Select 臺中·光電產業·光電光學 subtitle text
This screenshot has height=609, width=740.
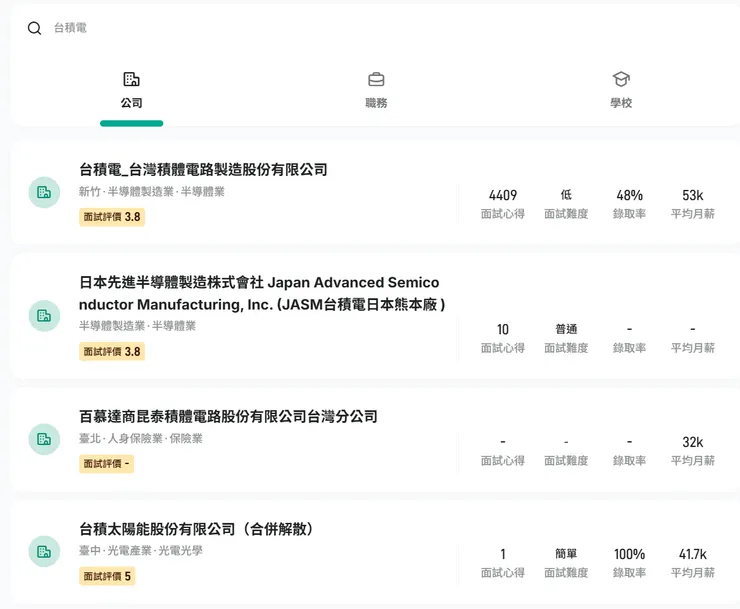[x=141, y=550]
